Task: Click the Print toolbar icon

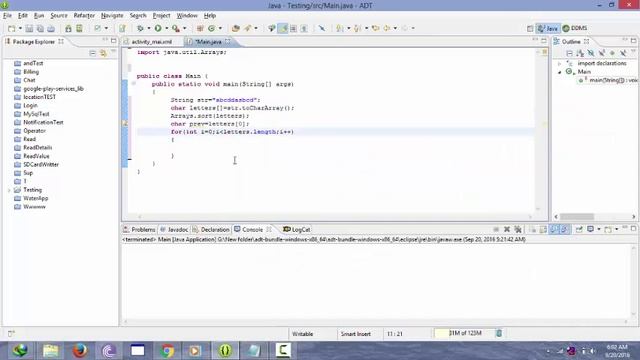Action: pyautogui.click(x=51, y=28)
